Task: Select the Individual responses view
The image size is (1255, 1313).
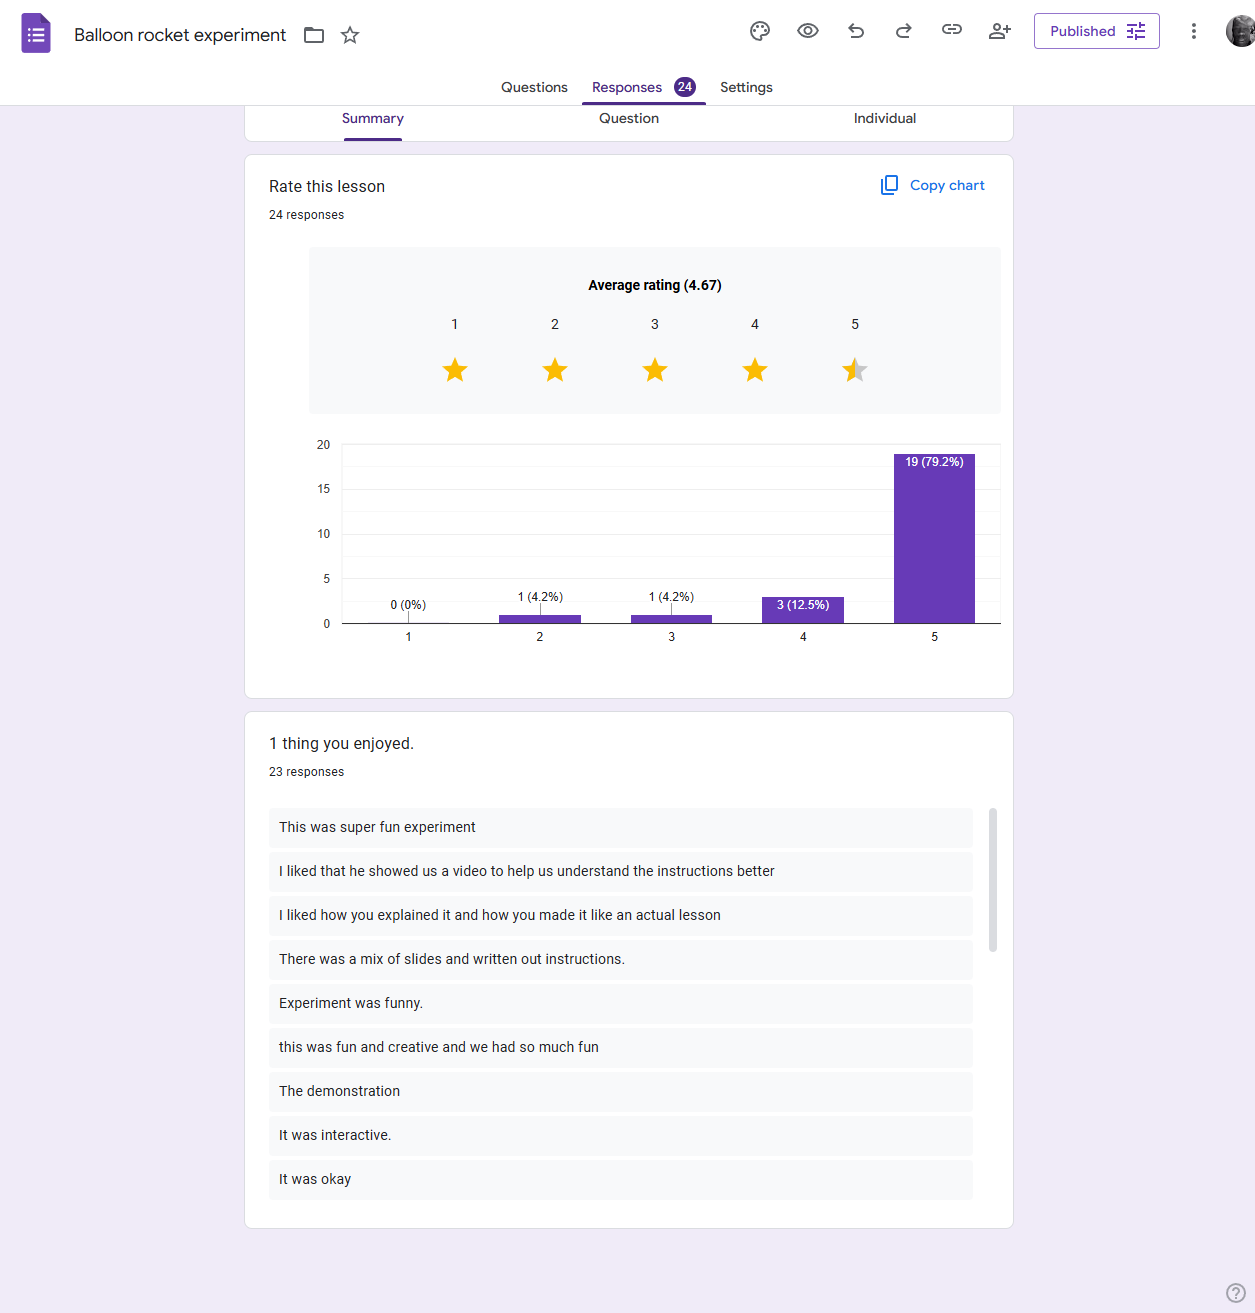Action: coord(884,118)
